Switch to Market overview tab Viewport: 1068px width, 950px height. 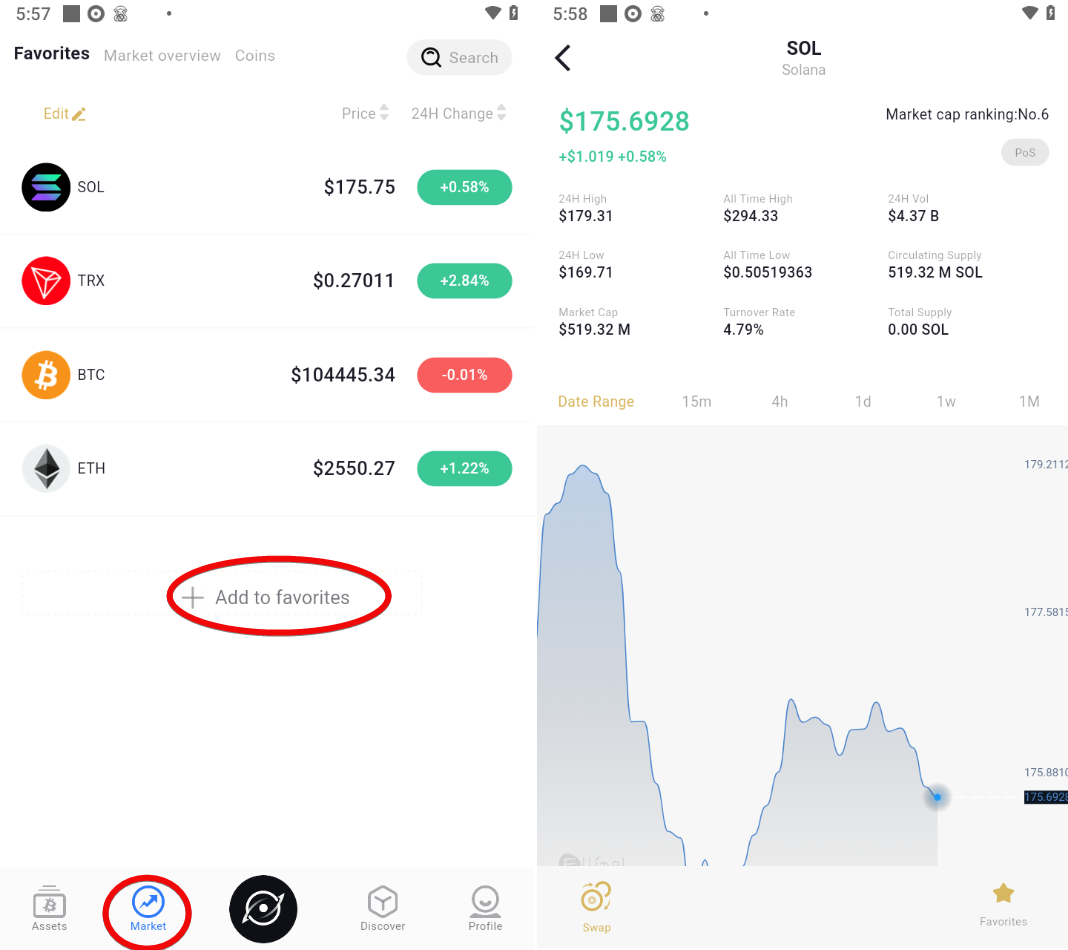[x=162, y=56]
